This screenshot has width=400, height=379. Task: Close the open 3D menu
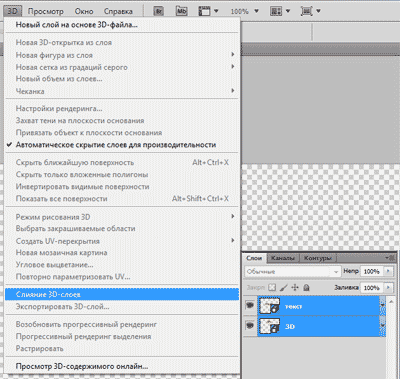[12, 11]
